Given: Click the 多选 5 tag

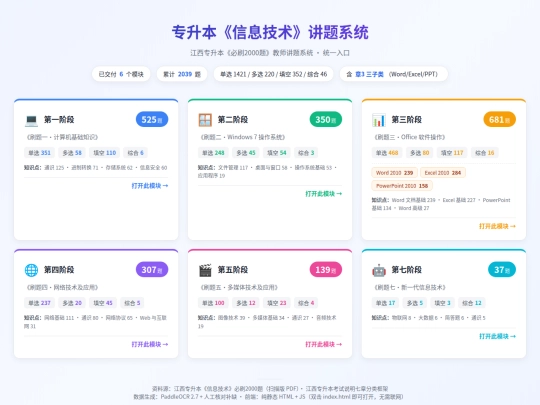Looking at the screenshot, I should 415,303.
